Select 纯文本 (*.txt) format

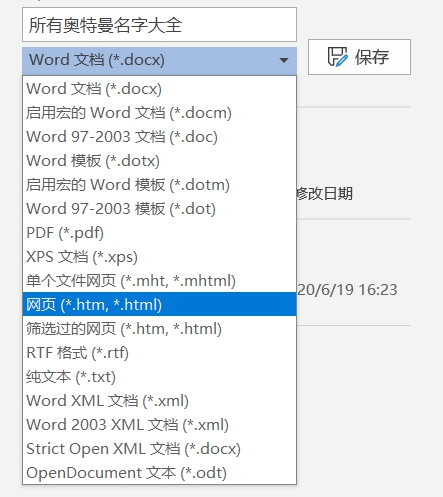(x=159, y=377)
